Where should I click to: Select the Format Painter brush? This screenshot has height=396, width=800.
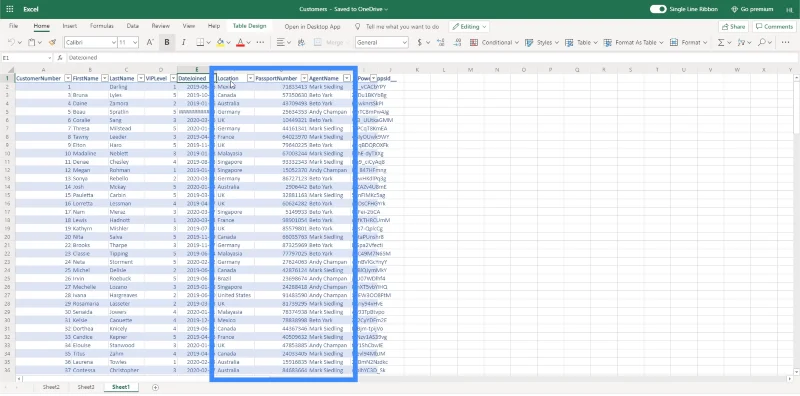(52, 42)
